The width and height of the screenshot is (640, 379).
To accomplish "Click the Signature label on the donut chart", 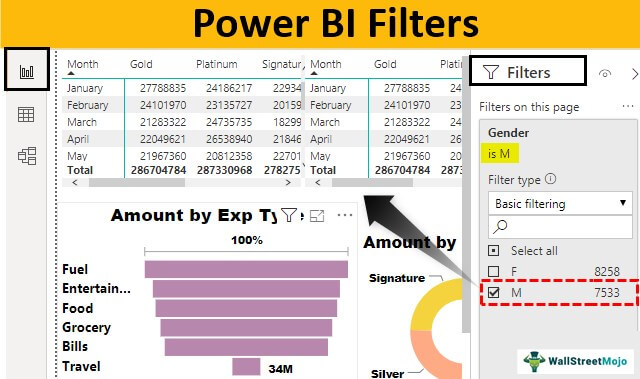I will click(397, 278).
